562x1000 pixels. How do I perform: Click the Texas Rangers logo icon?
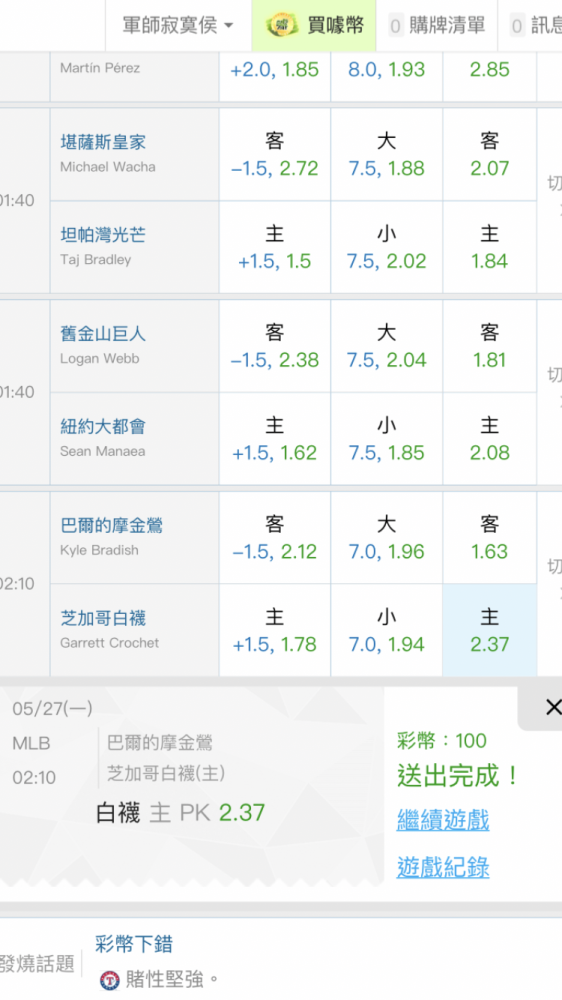click(110, 980)
